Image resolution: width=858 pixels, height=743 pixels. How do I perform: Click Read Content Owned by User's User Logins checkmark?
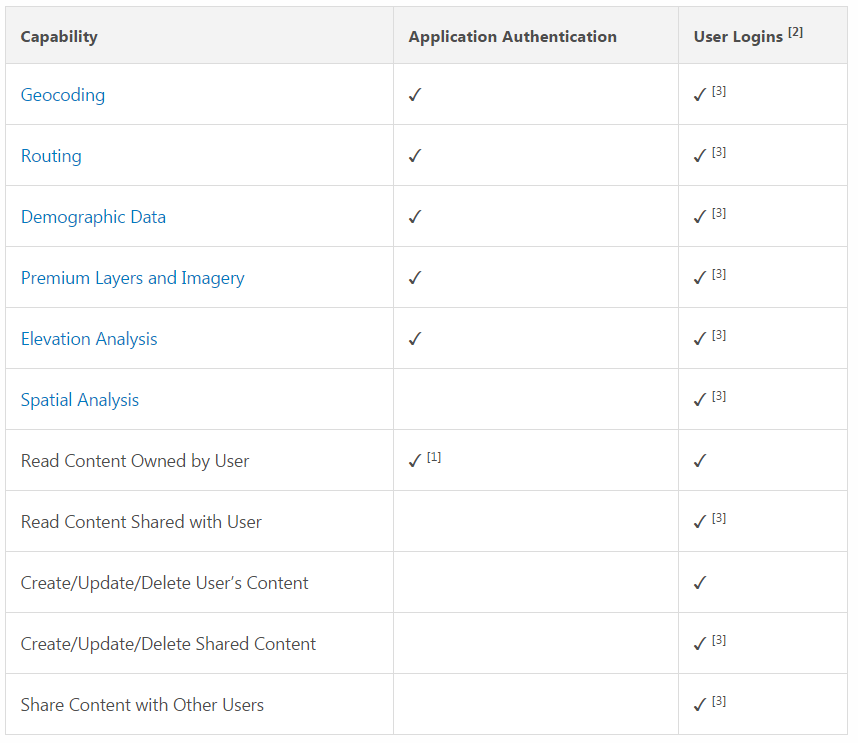[x=700, y=461]
